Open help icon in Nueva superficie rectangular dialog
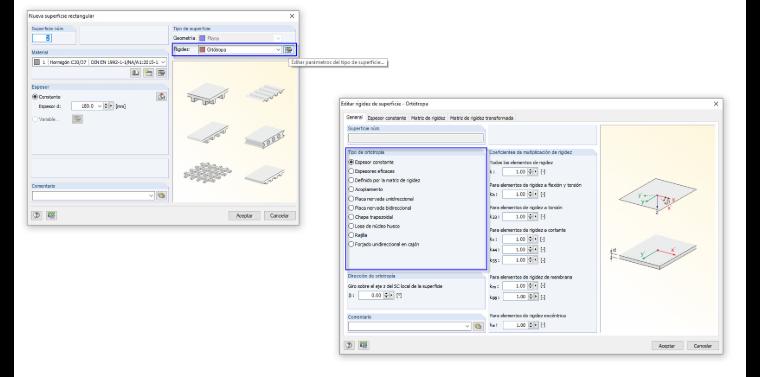Viewport: 760px width, 377px height. coord(37,215)
